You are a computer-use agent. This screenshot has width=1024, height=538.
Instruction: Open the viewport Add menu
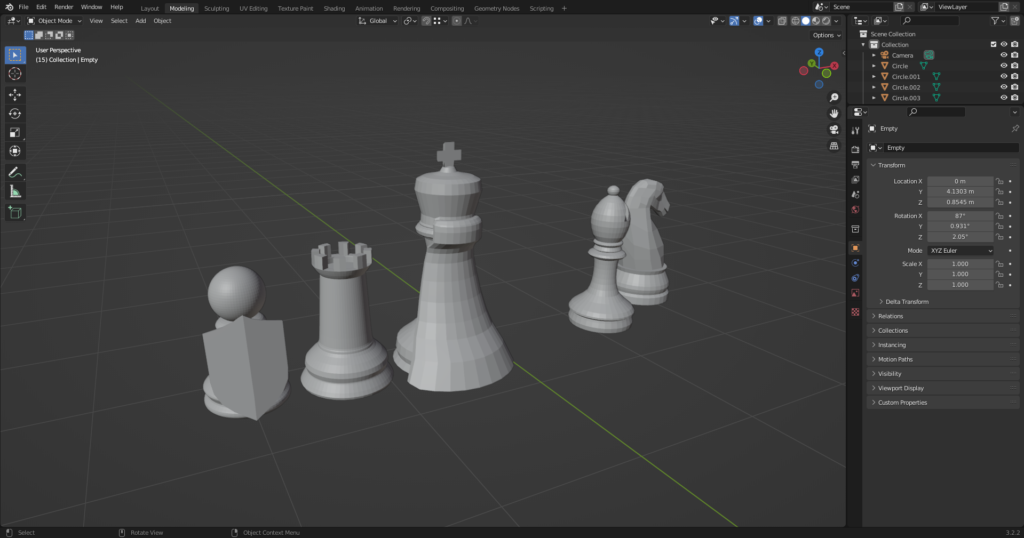click(x=140, y=21)
